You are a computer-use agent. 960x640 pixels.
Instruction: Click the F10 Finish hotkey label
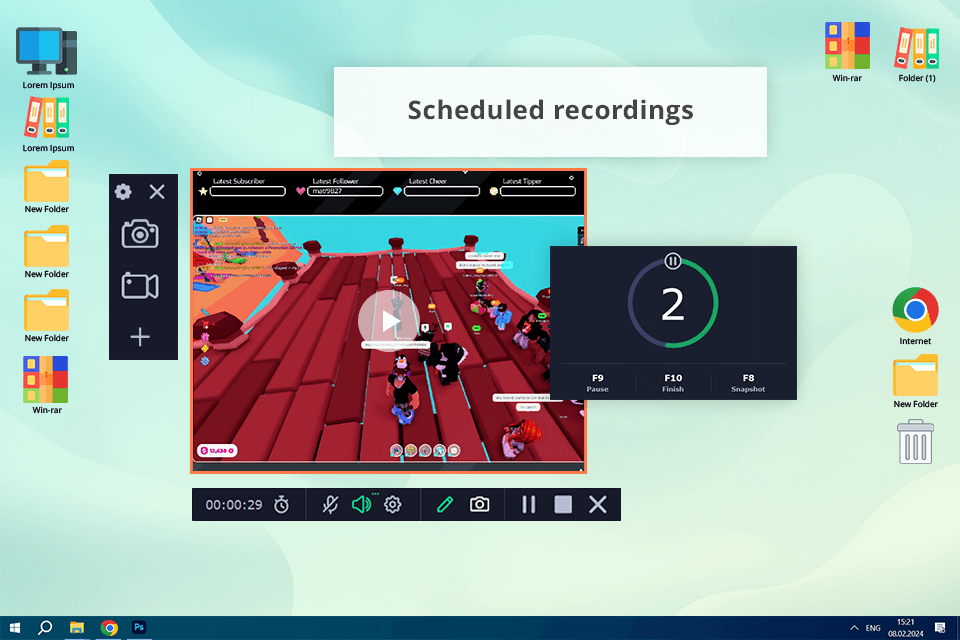(x=673, y=383)
